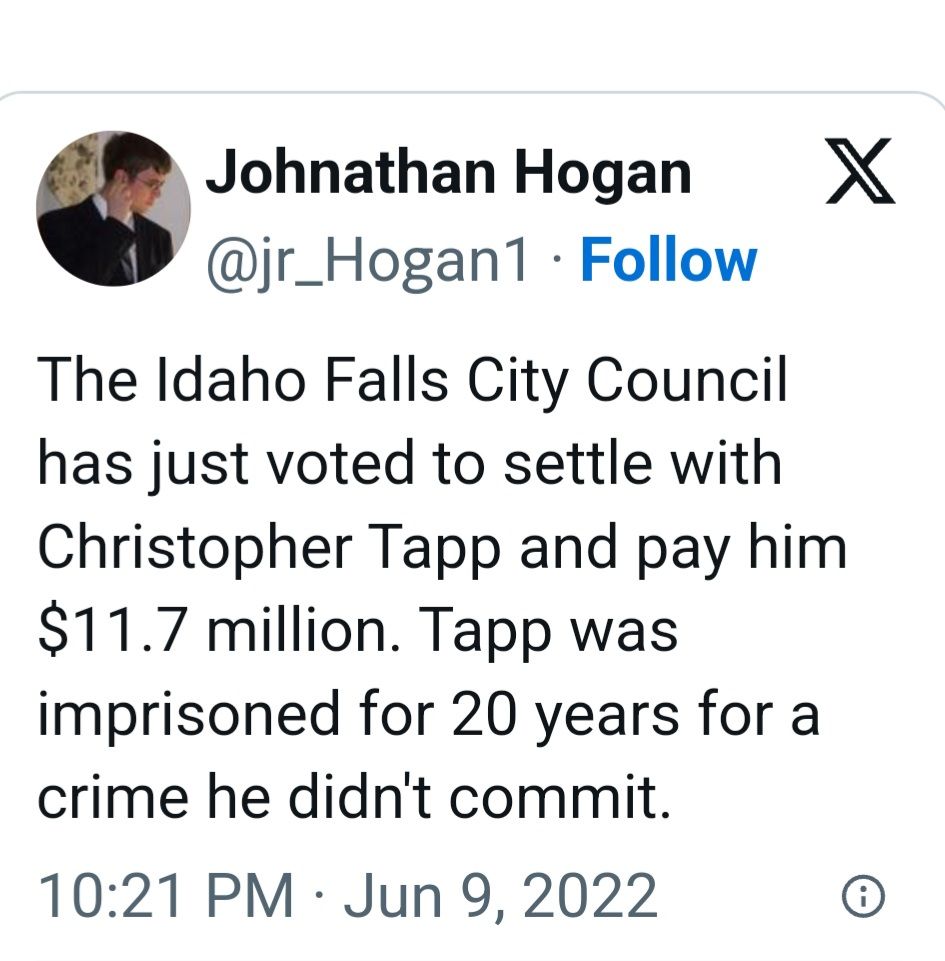The image size is (945, 961).
Task: Click the "Jun 9, 2022" date
Action: click(500, 895)
